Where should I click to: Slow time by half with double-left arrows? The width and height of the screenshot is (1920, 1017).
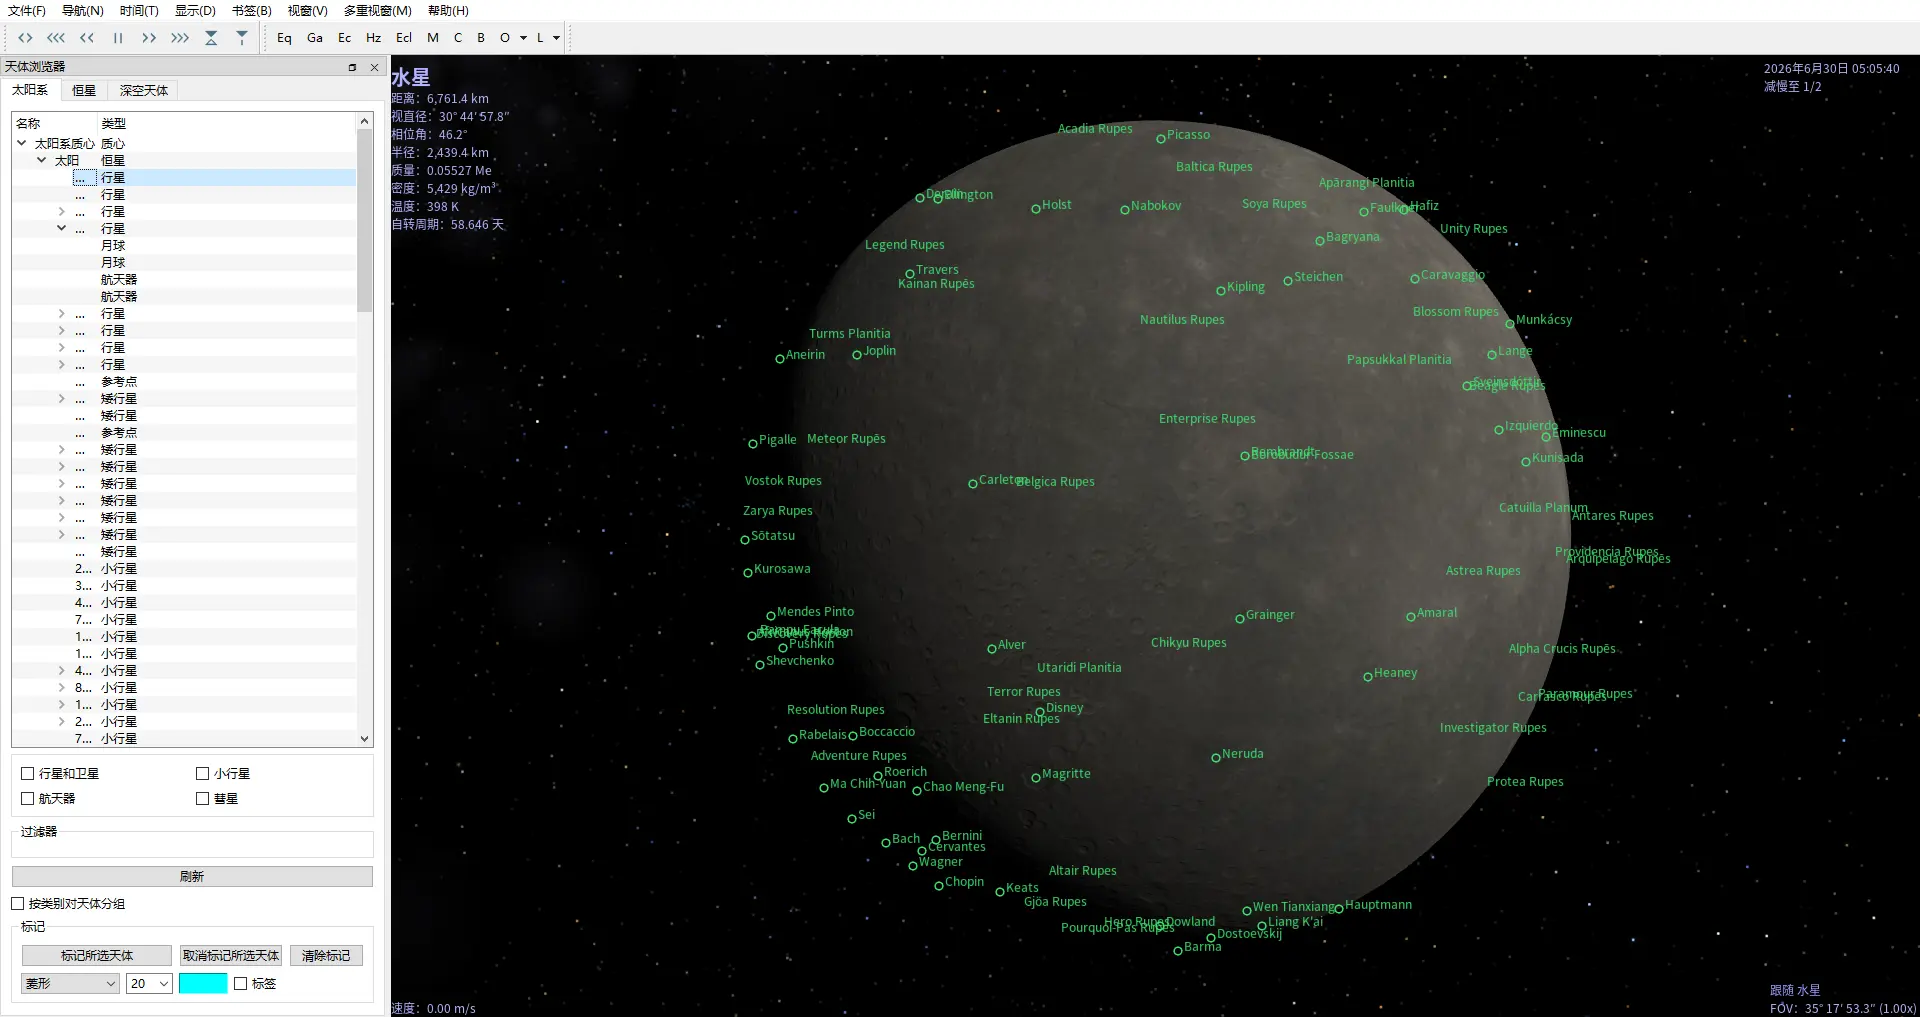pyautogui.click(x=87, y=38)
